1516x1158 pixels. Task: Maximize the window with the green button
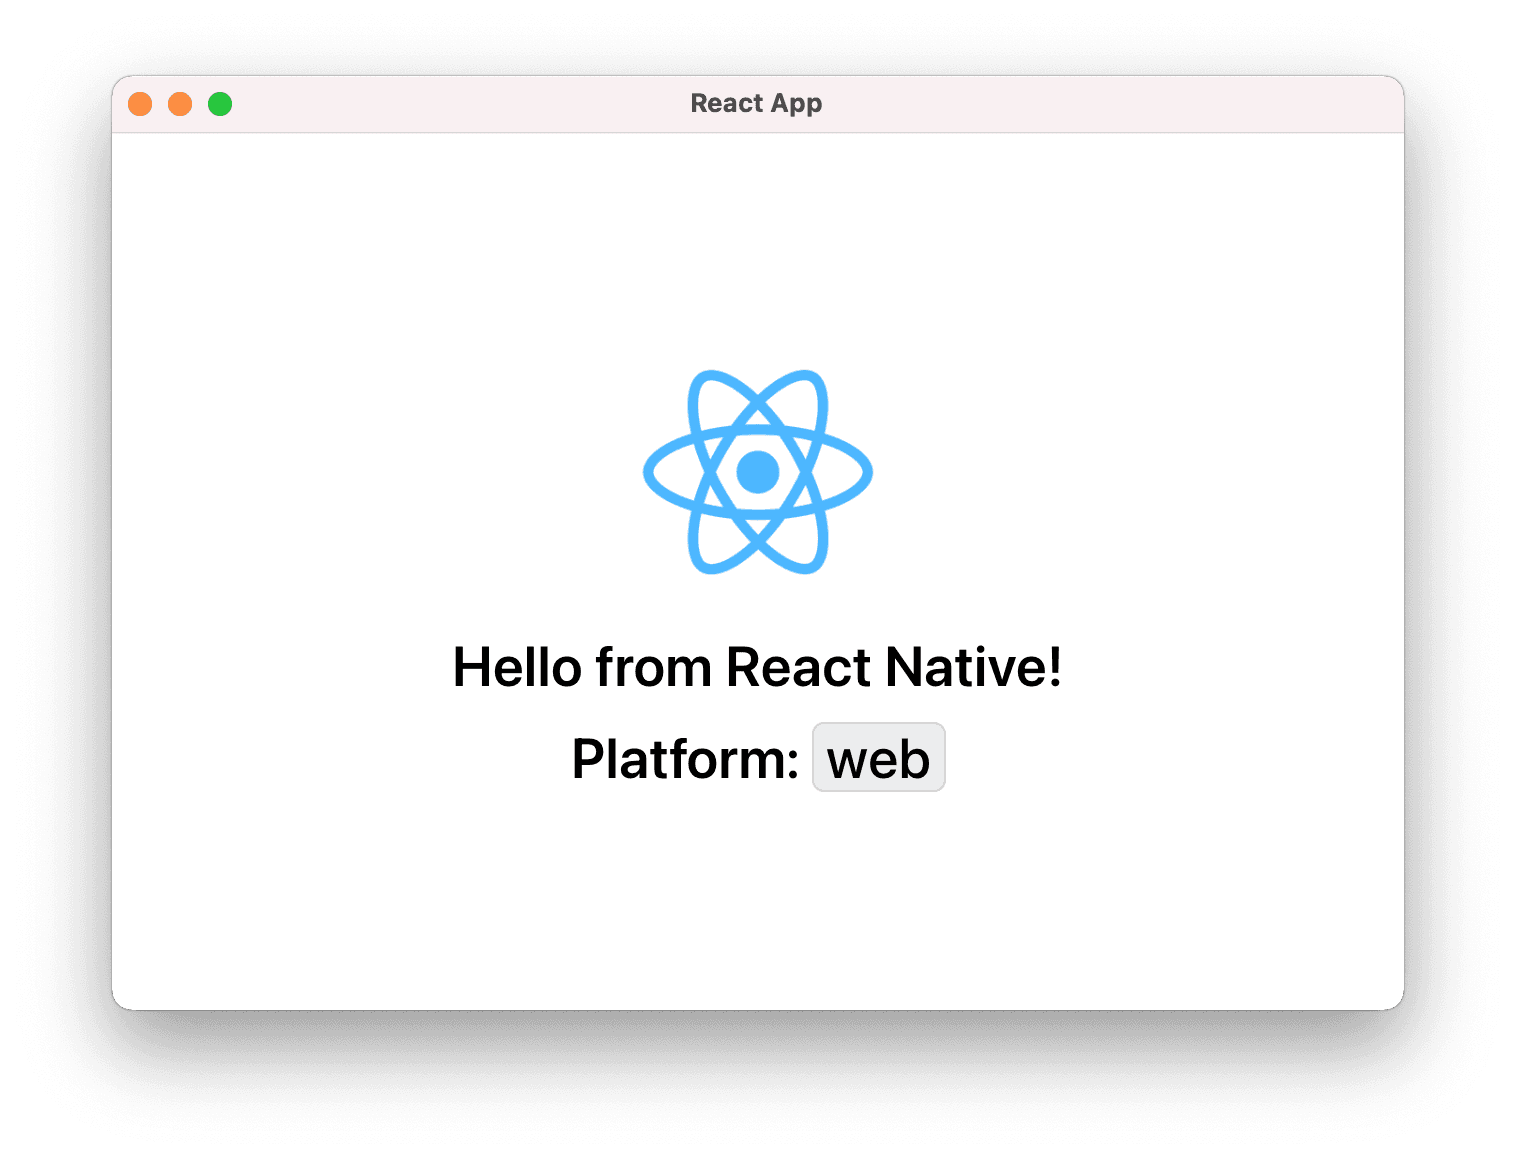pos(220,104)
